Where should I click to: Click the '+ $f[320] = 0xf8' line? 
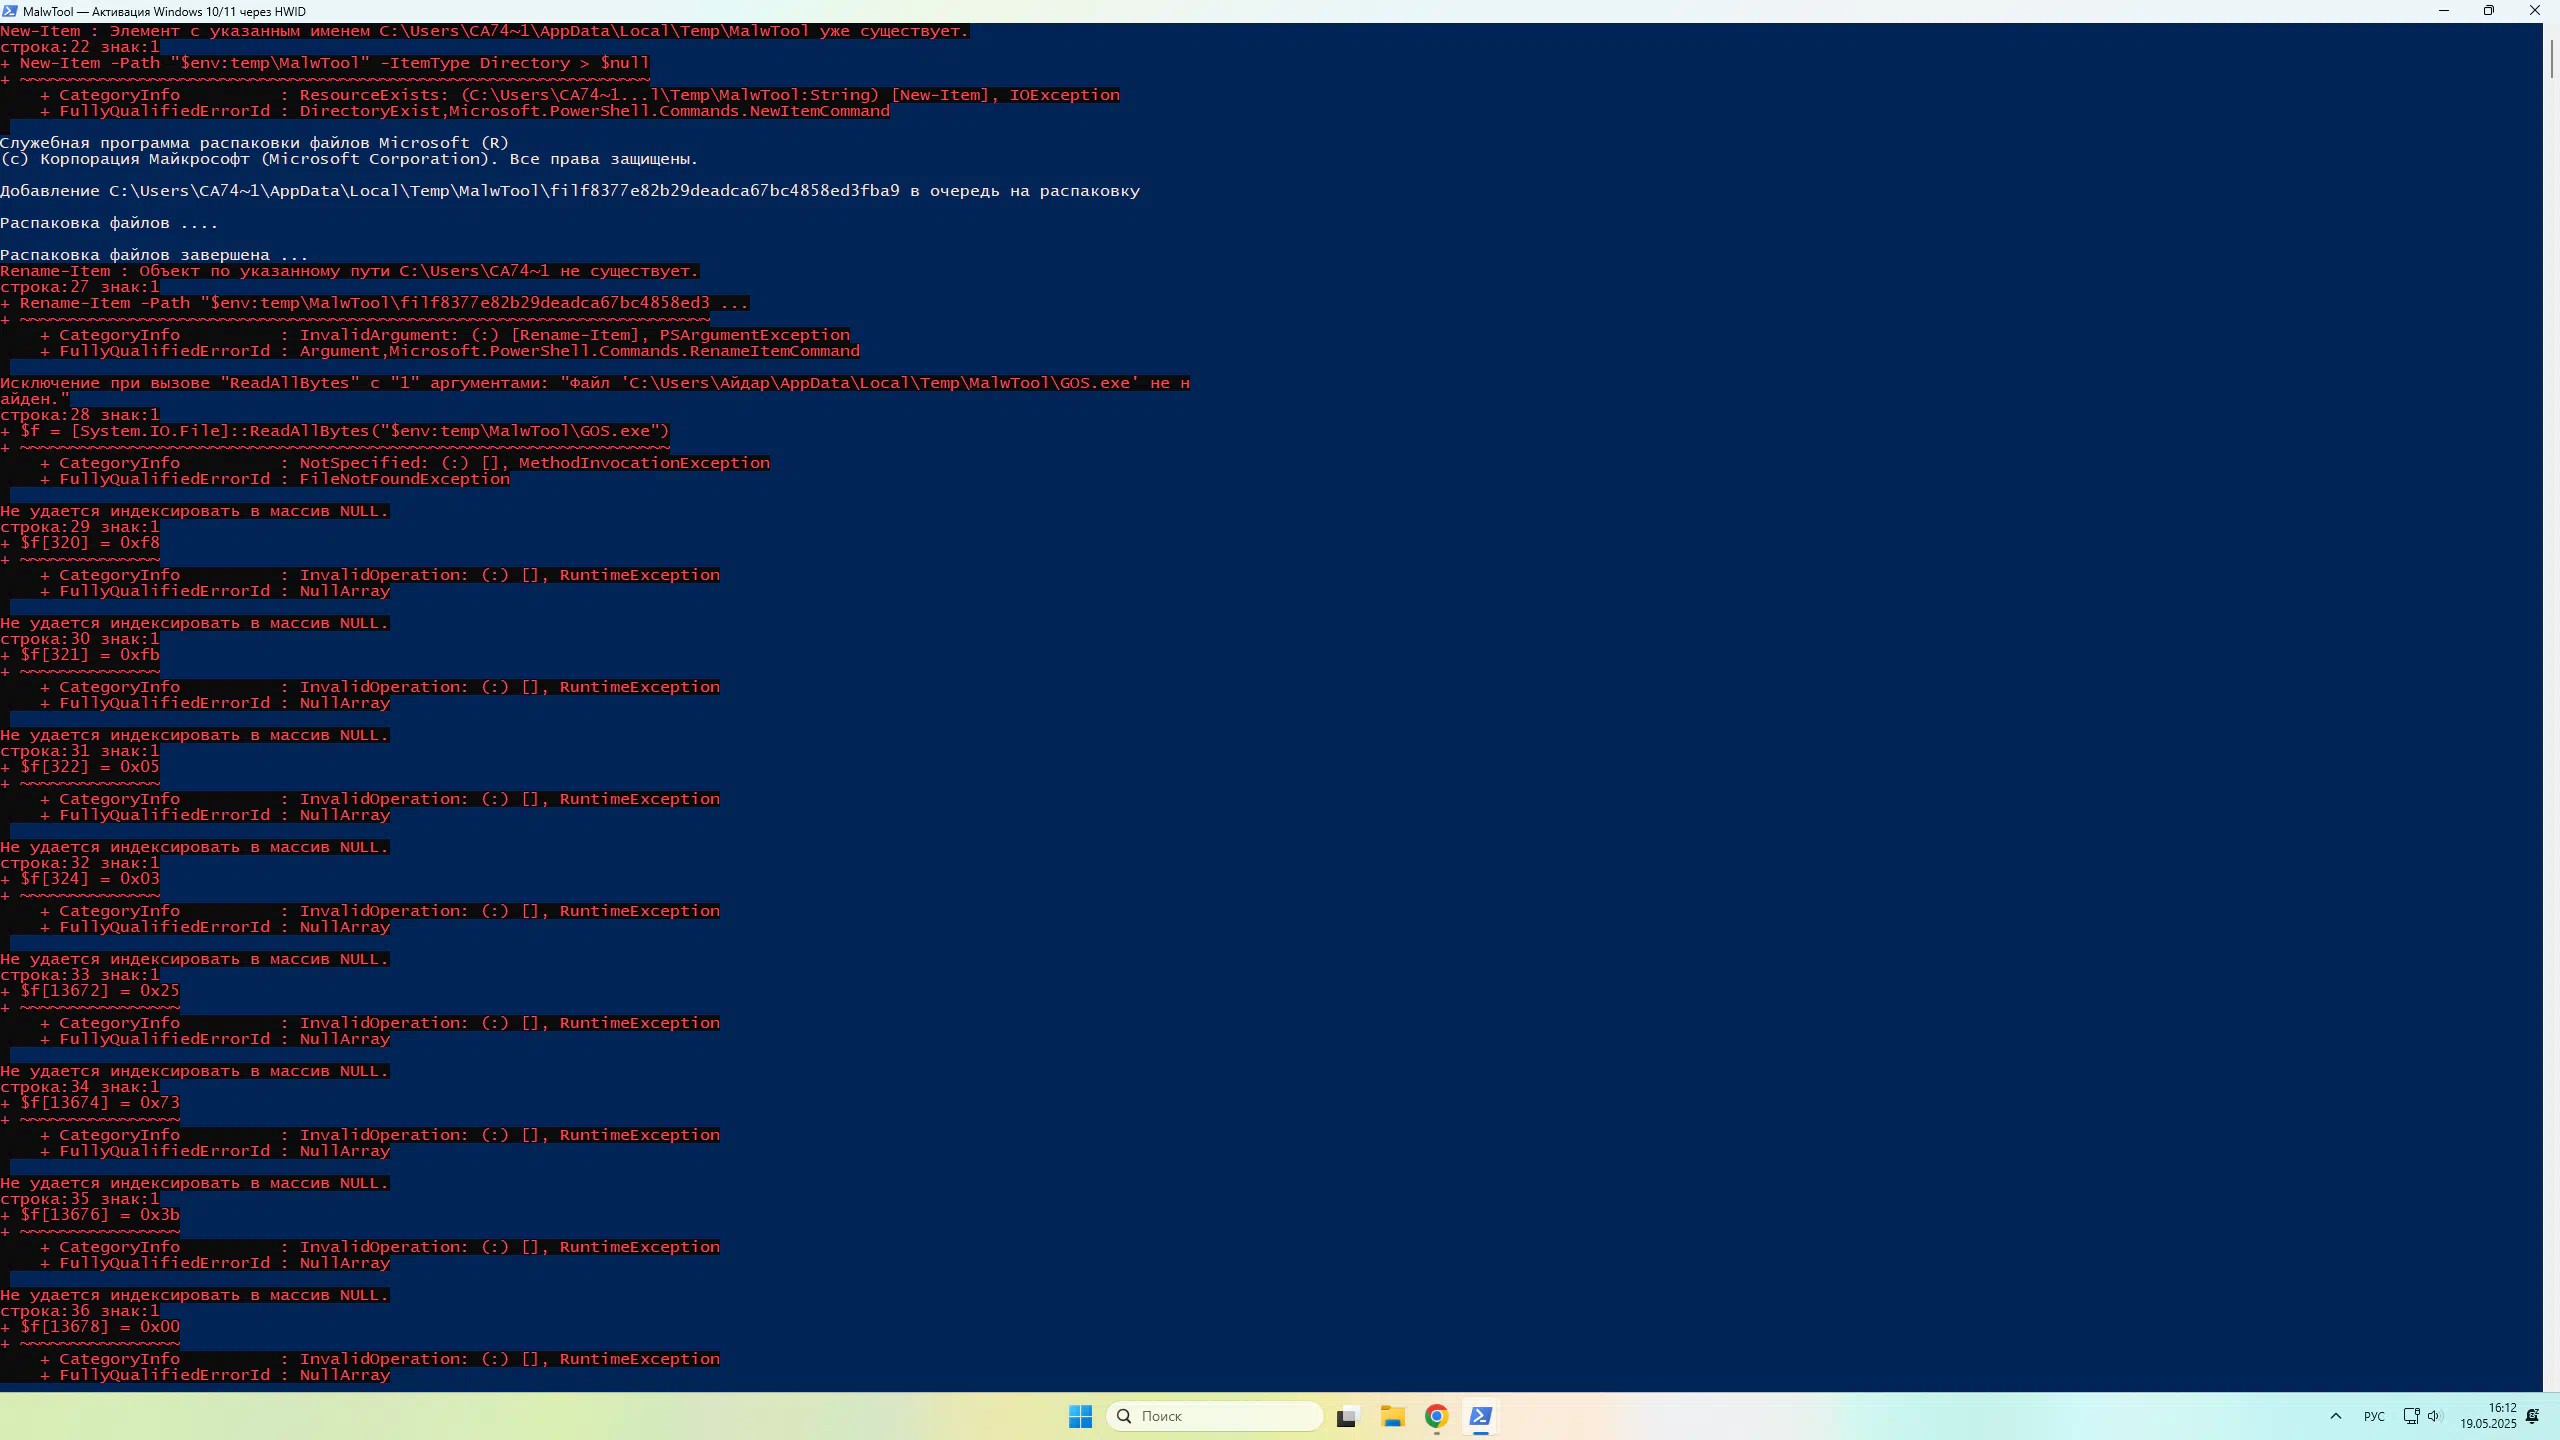click(x=80, y=543)
